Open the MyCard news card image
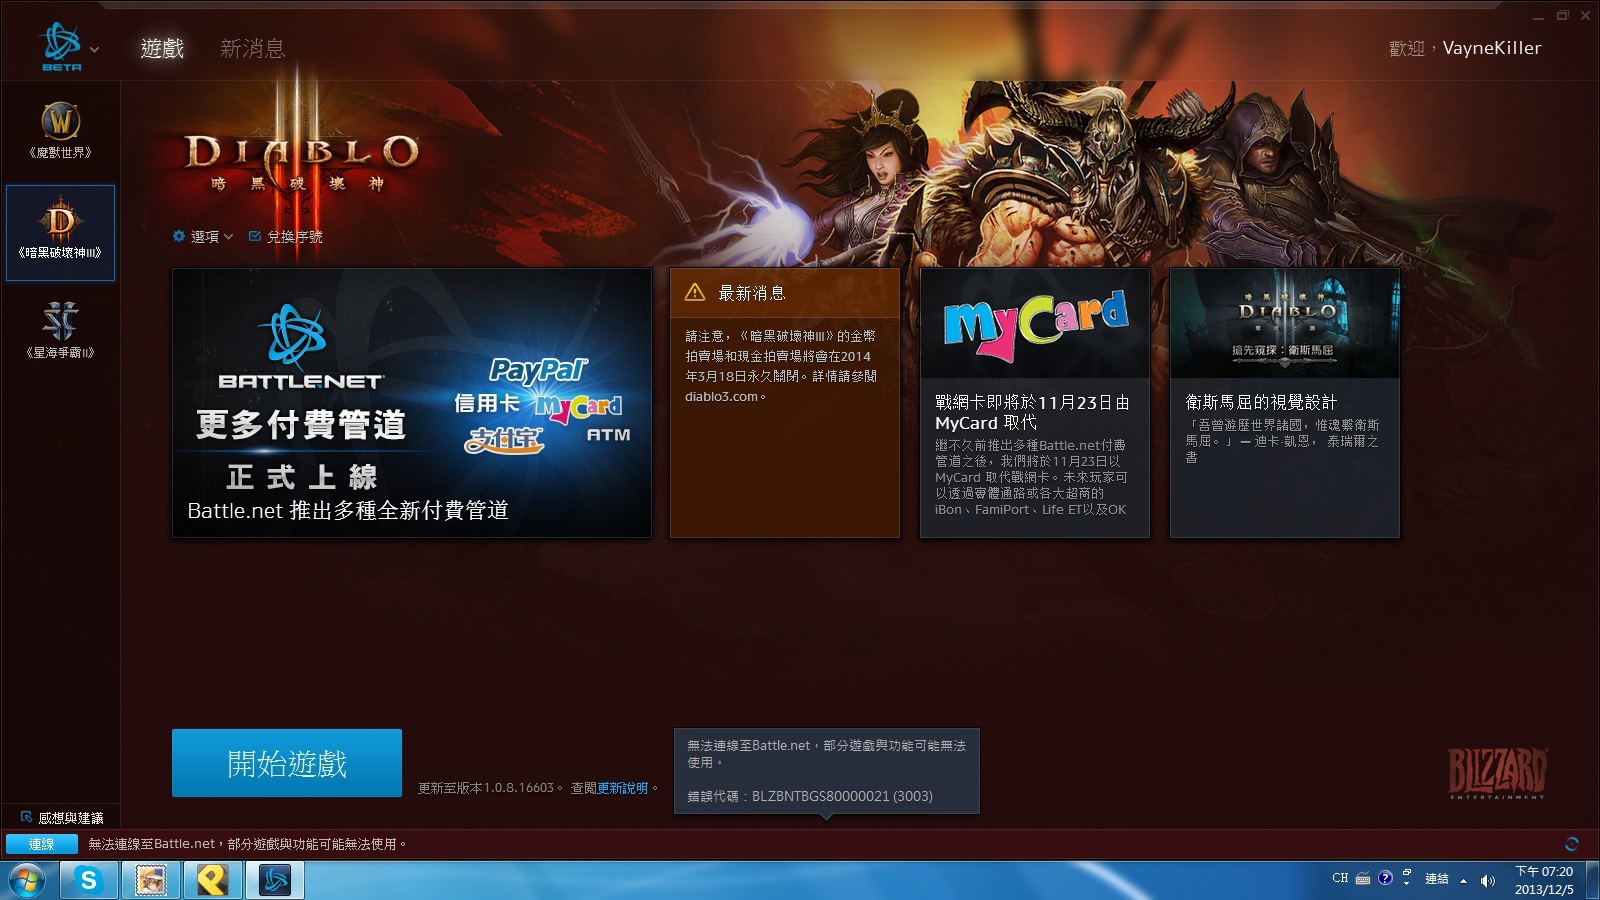Screen dimensions: 1600x900 click(1035, 323)
